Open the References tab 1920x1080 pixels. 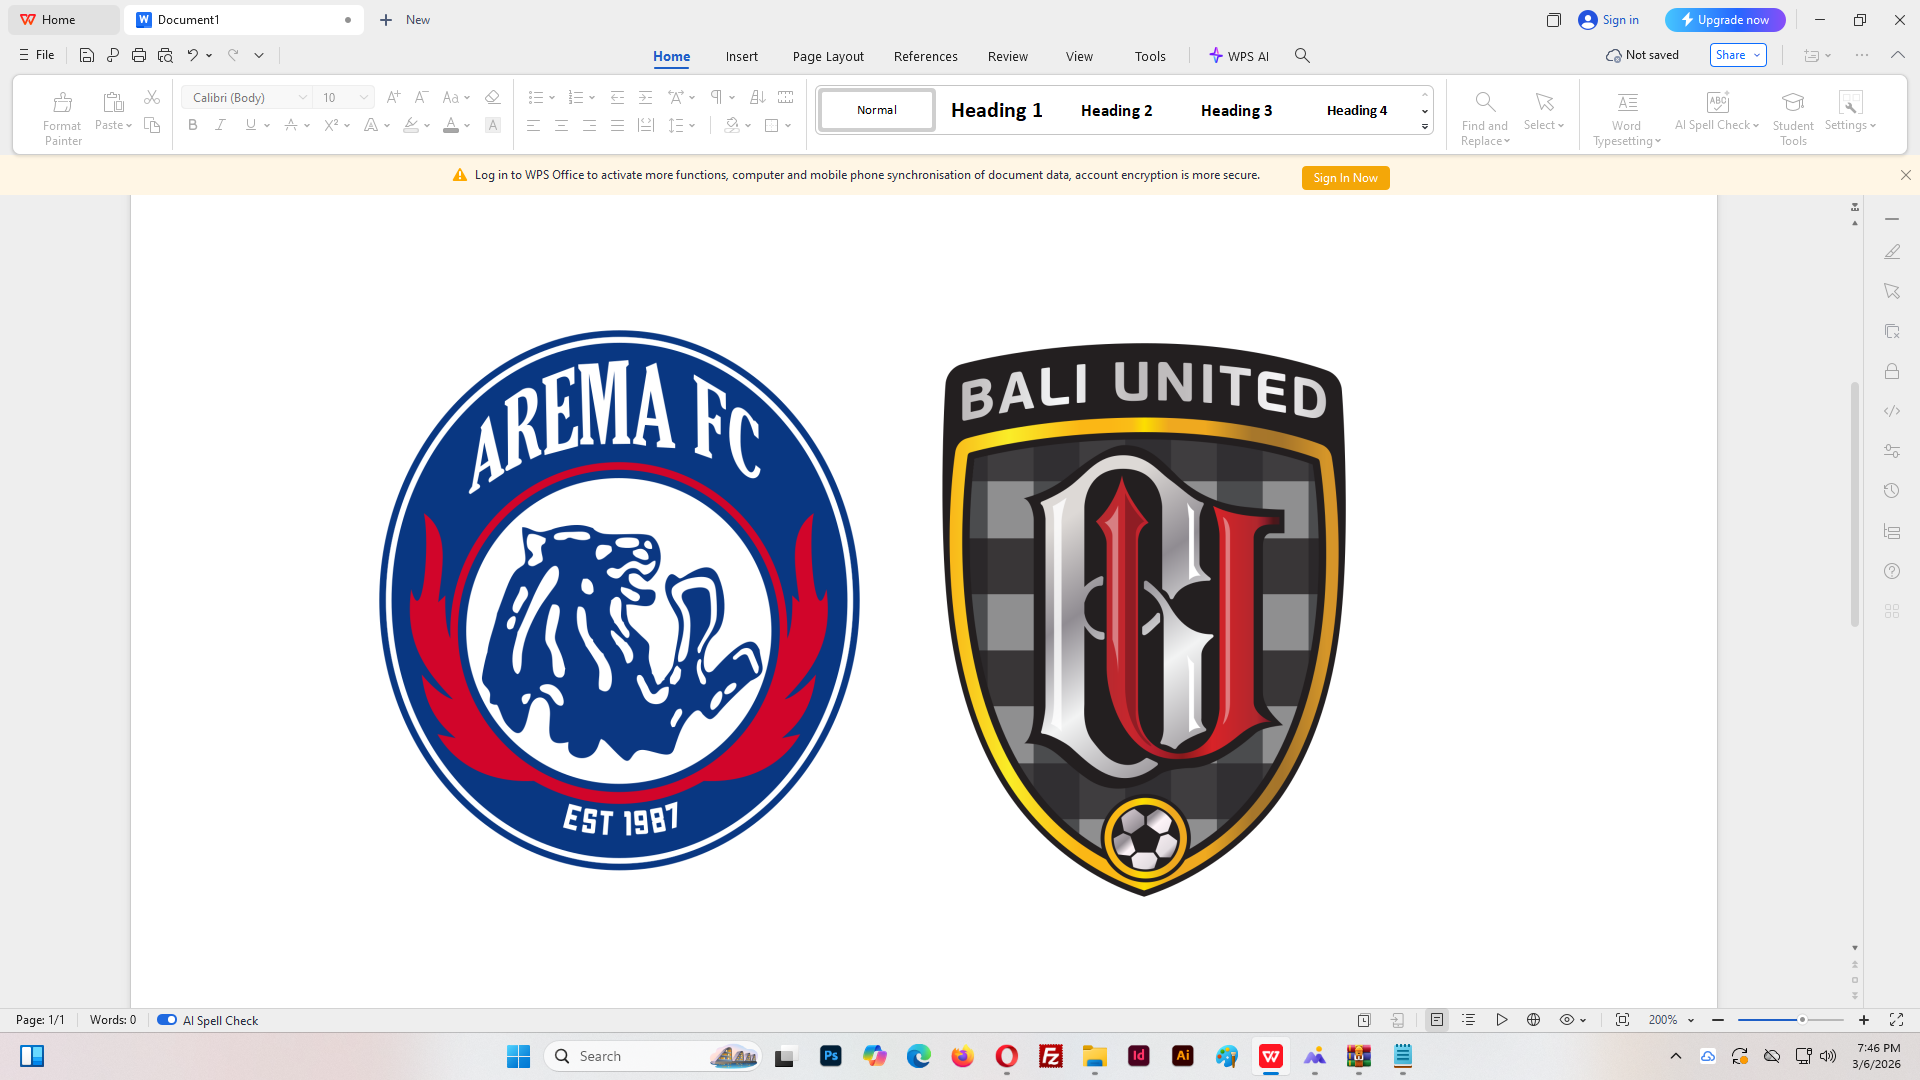[x=926, y=56]
